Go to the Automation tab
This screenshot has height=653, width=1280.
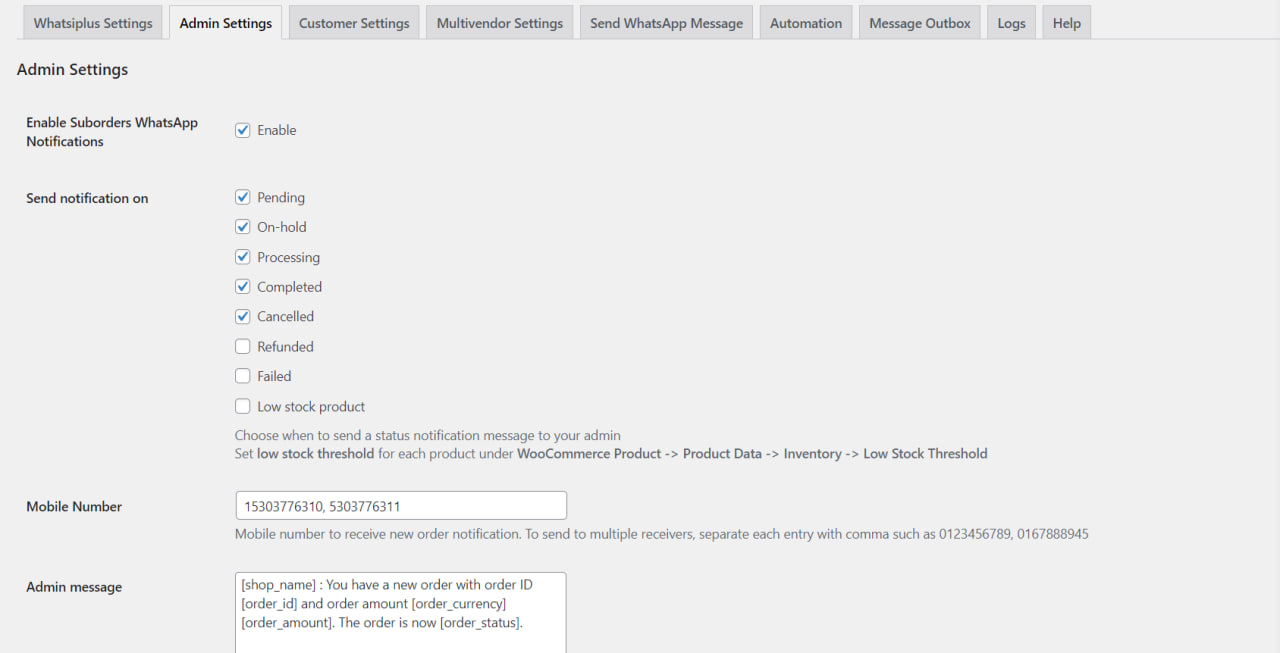coord(806,21)
